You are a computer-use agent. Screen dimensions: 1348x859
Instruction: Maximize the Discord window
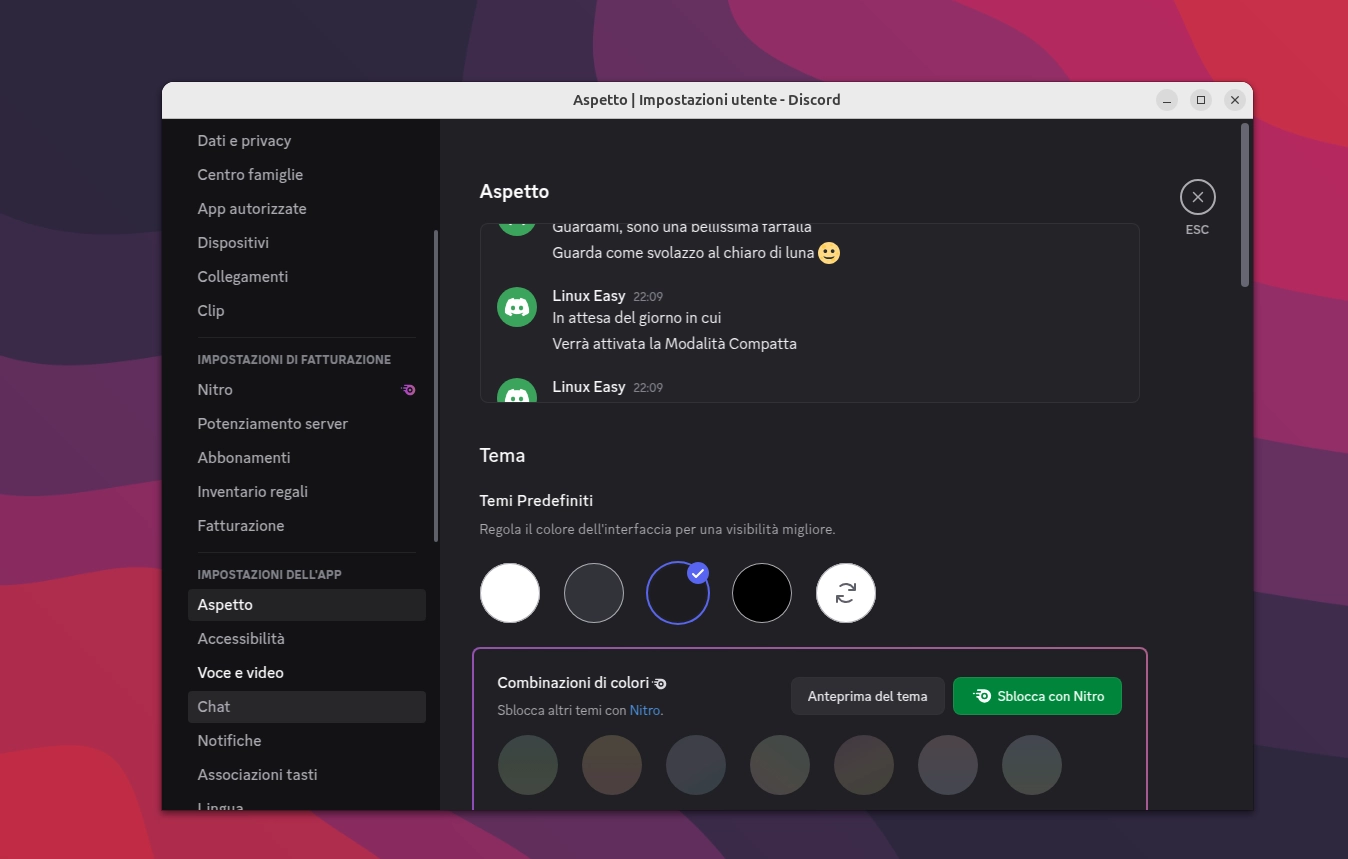tap(1201, 100)
